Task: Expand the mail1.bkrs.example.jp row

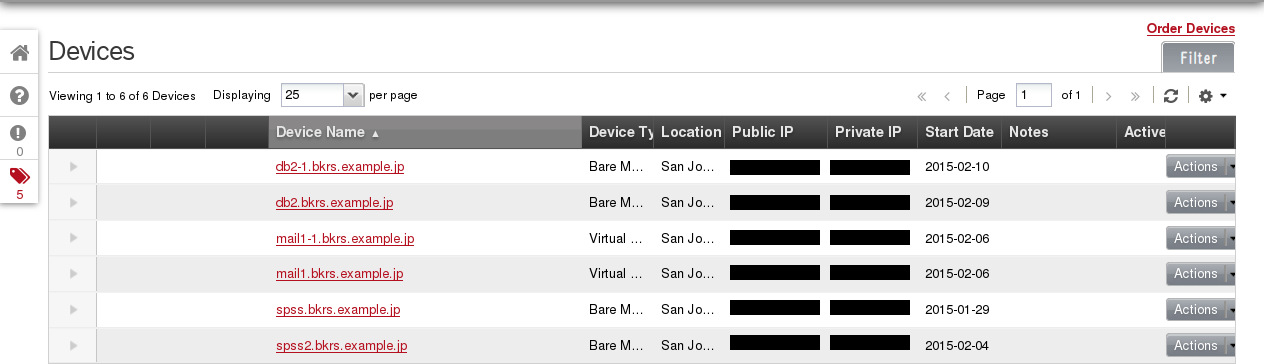Action: pos(73,274)
